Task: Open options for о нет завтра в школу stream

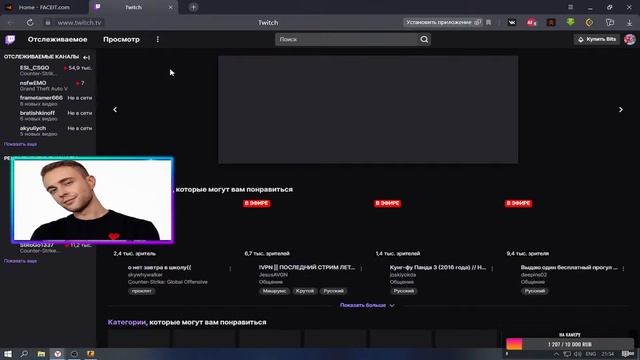Action: click(230, 269)
